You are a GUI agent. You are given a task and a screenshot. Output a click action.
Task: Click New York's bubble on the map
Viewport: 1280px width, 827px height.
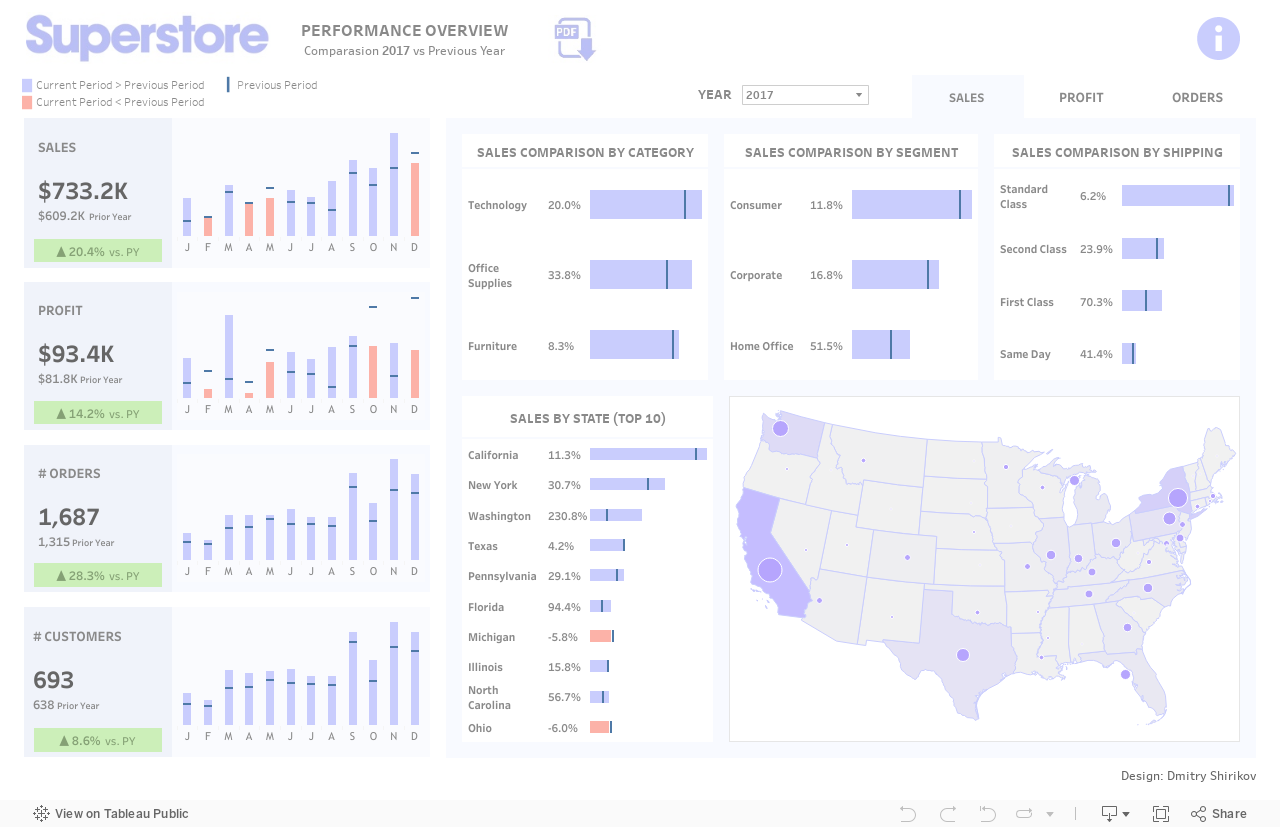tap(1178, 498)
